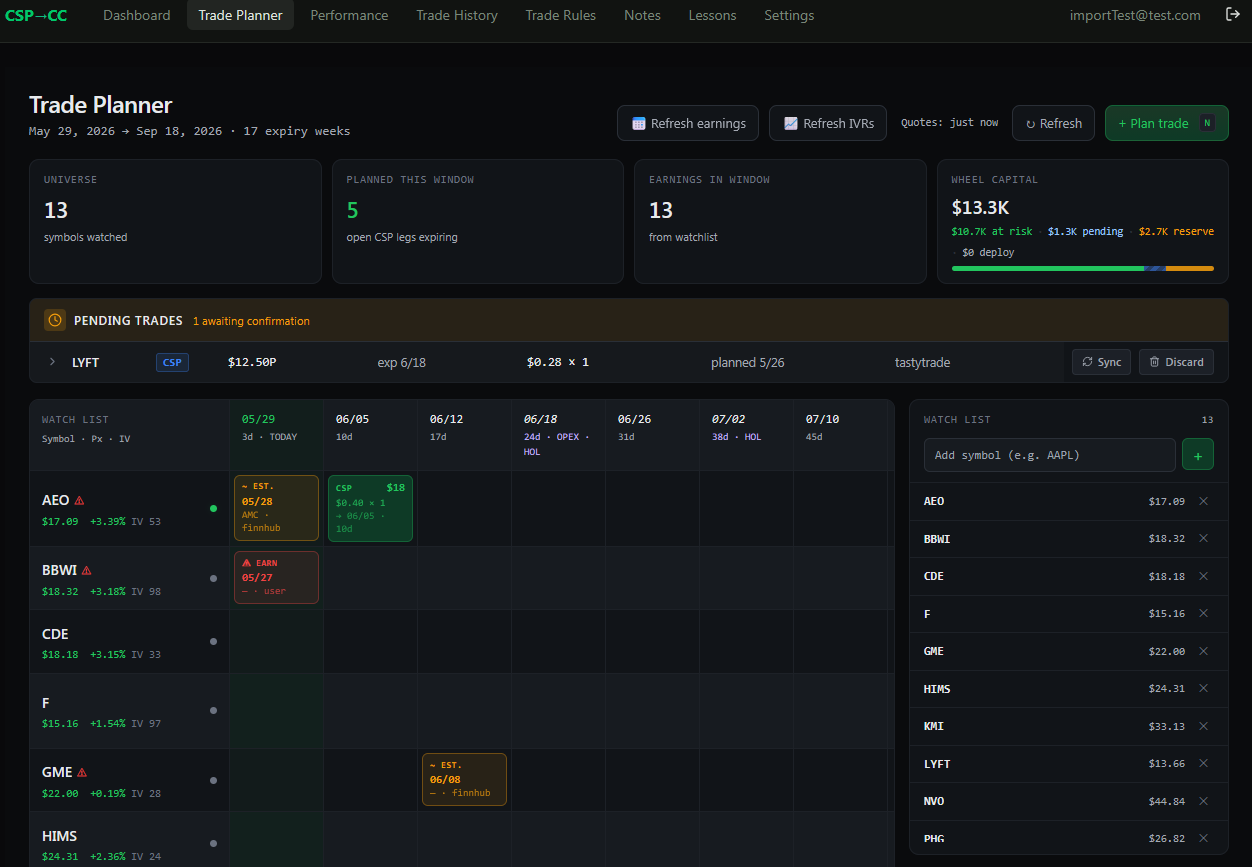The image size is (1252, 867).
Task: Click the green plus add-symbol button
Action: coord(1198,455)
